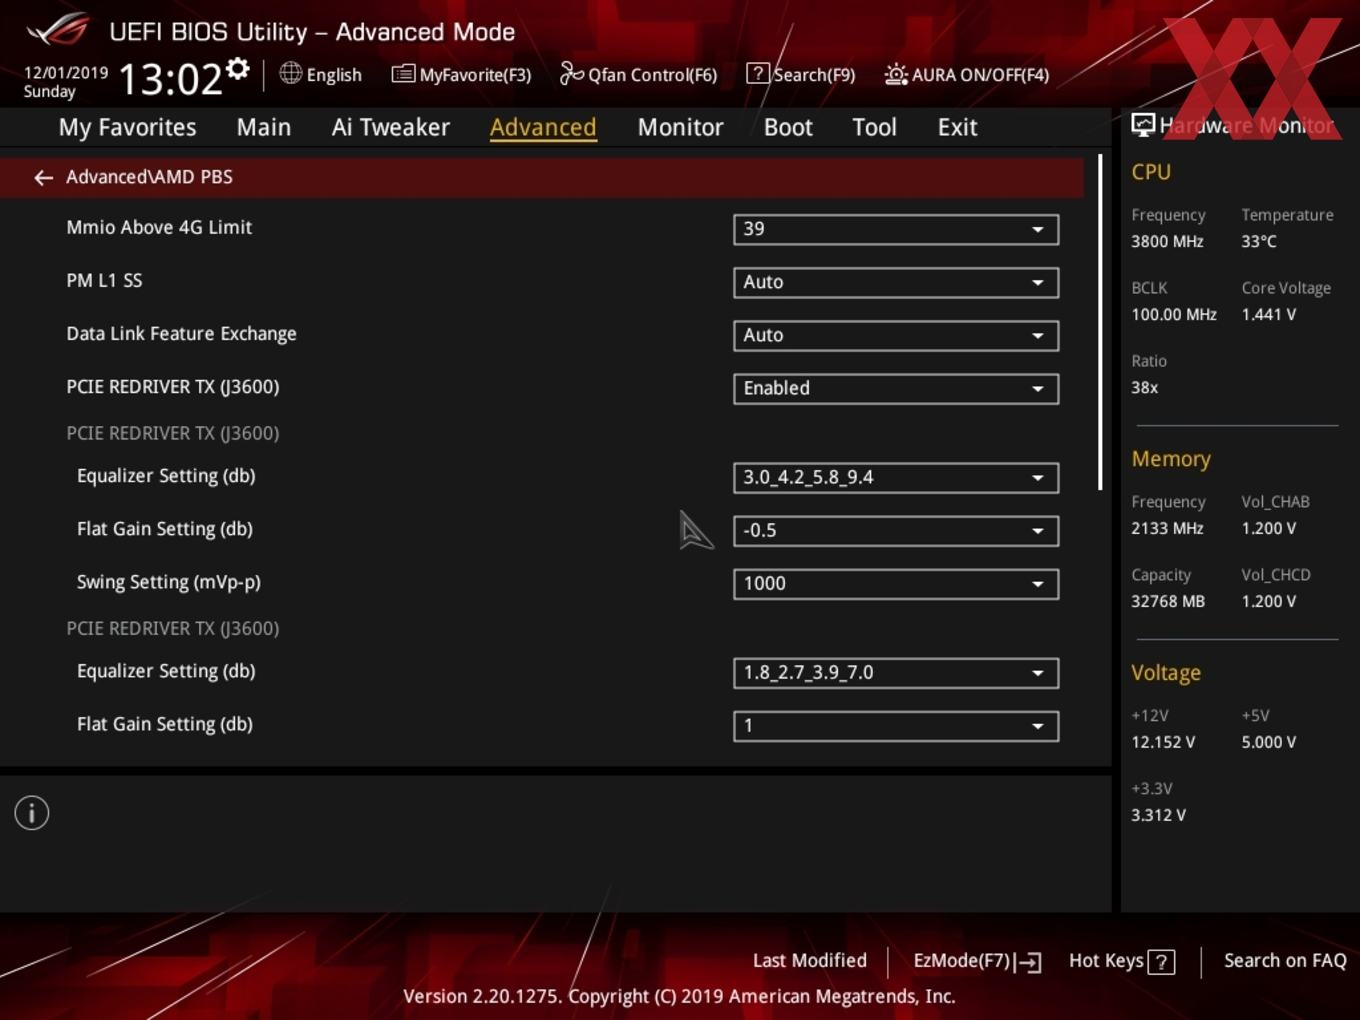This screenshot has width=1360, height=1020.
Task: Click the globe language icon
Action: [x=290, y=73]
